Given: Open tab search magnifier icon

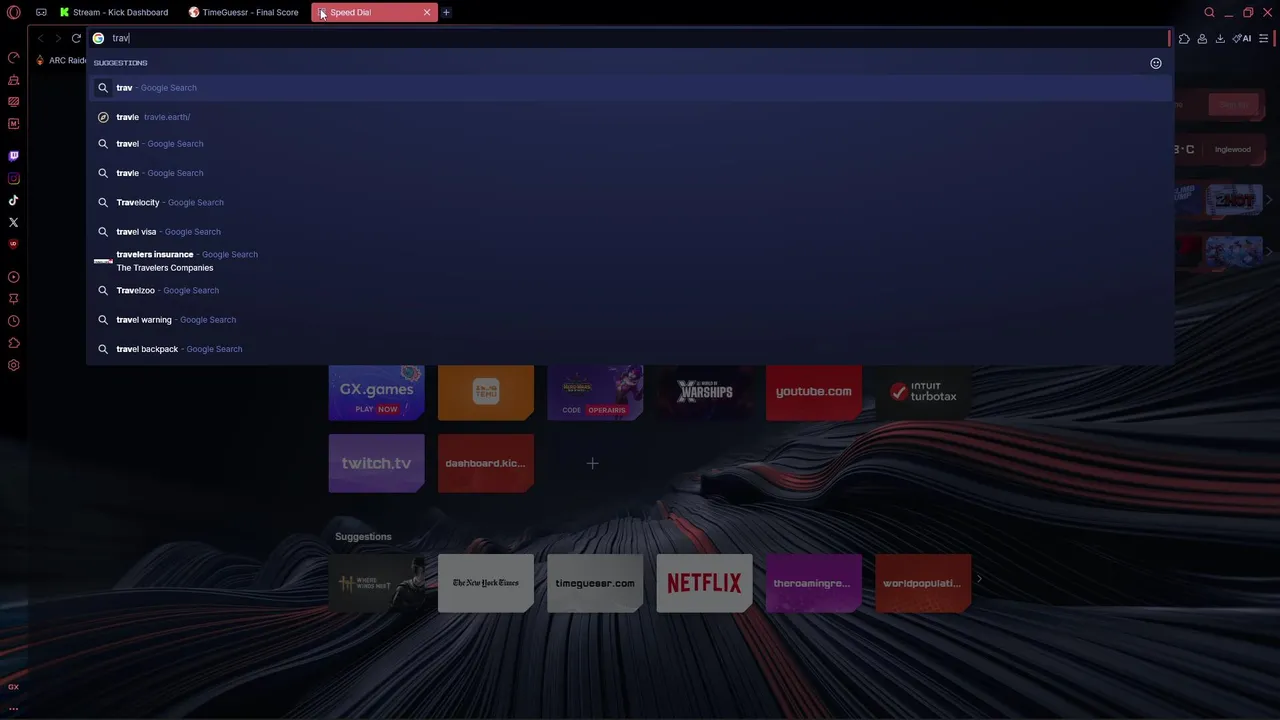Looking at the screenshot, I should [x=1209, y=12].
